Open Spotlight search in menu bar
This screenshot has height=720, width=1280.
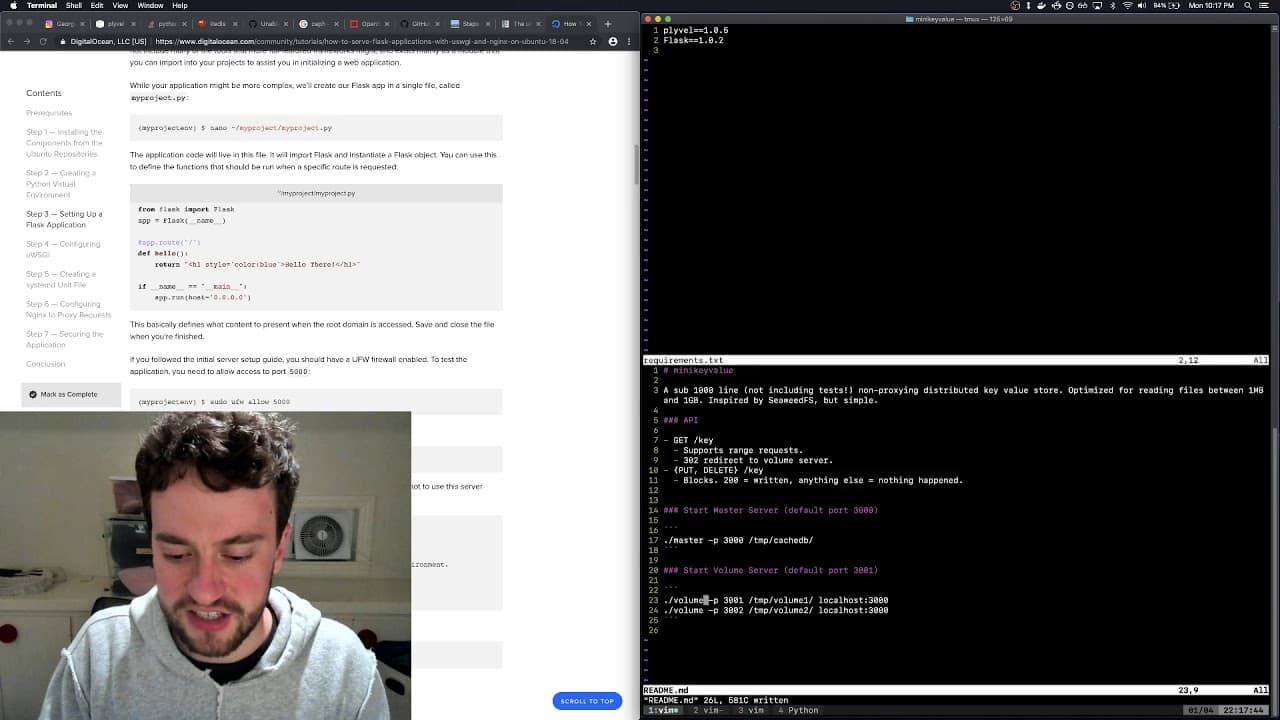click(1247, 5)
